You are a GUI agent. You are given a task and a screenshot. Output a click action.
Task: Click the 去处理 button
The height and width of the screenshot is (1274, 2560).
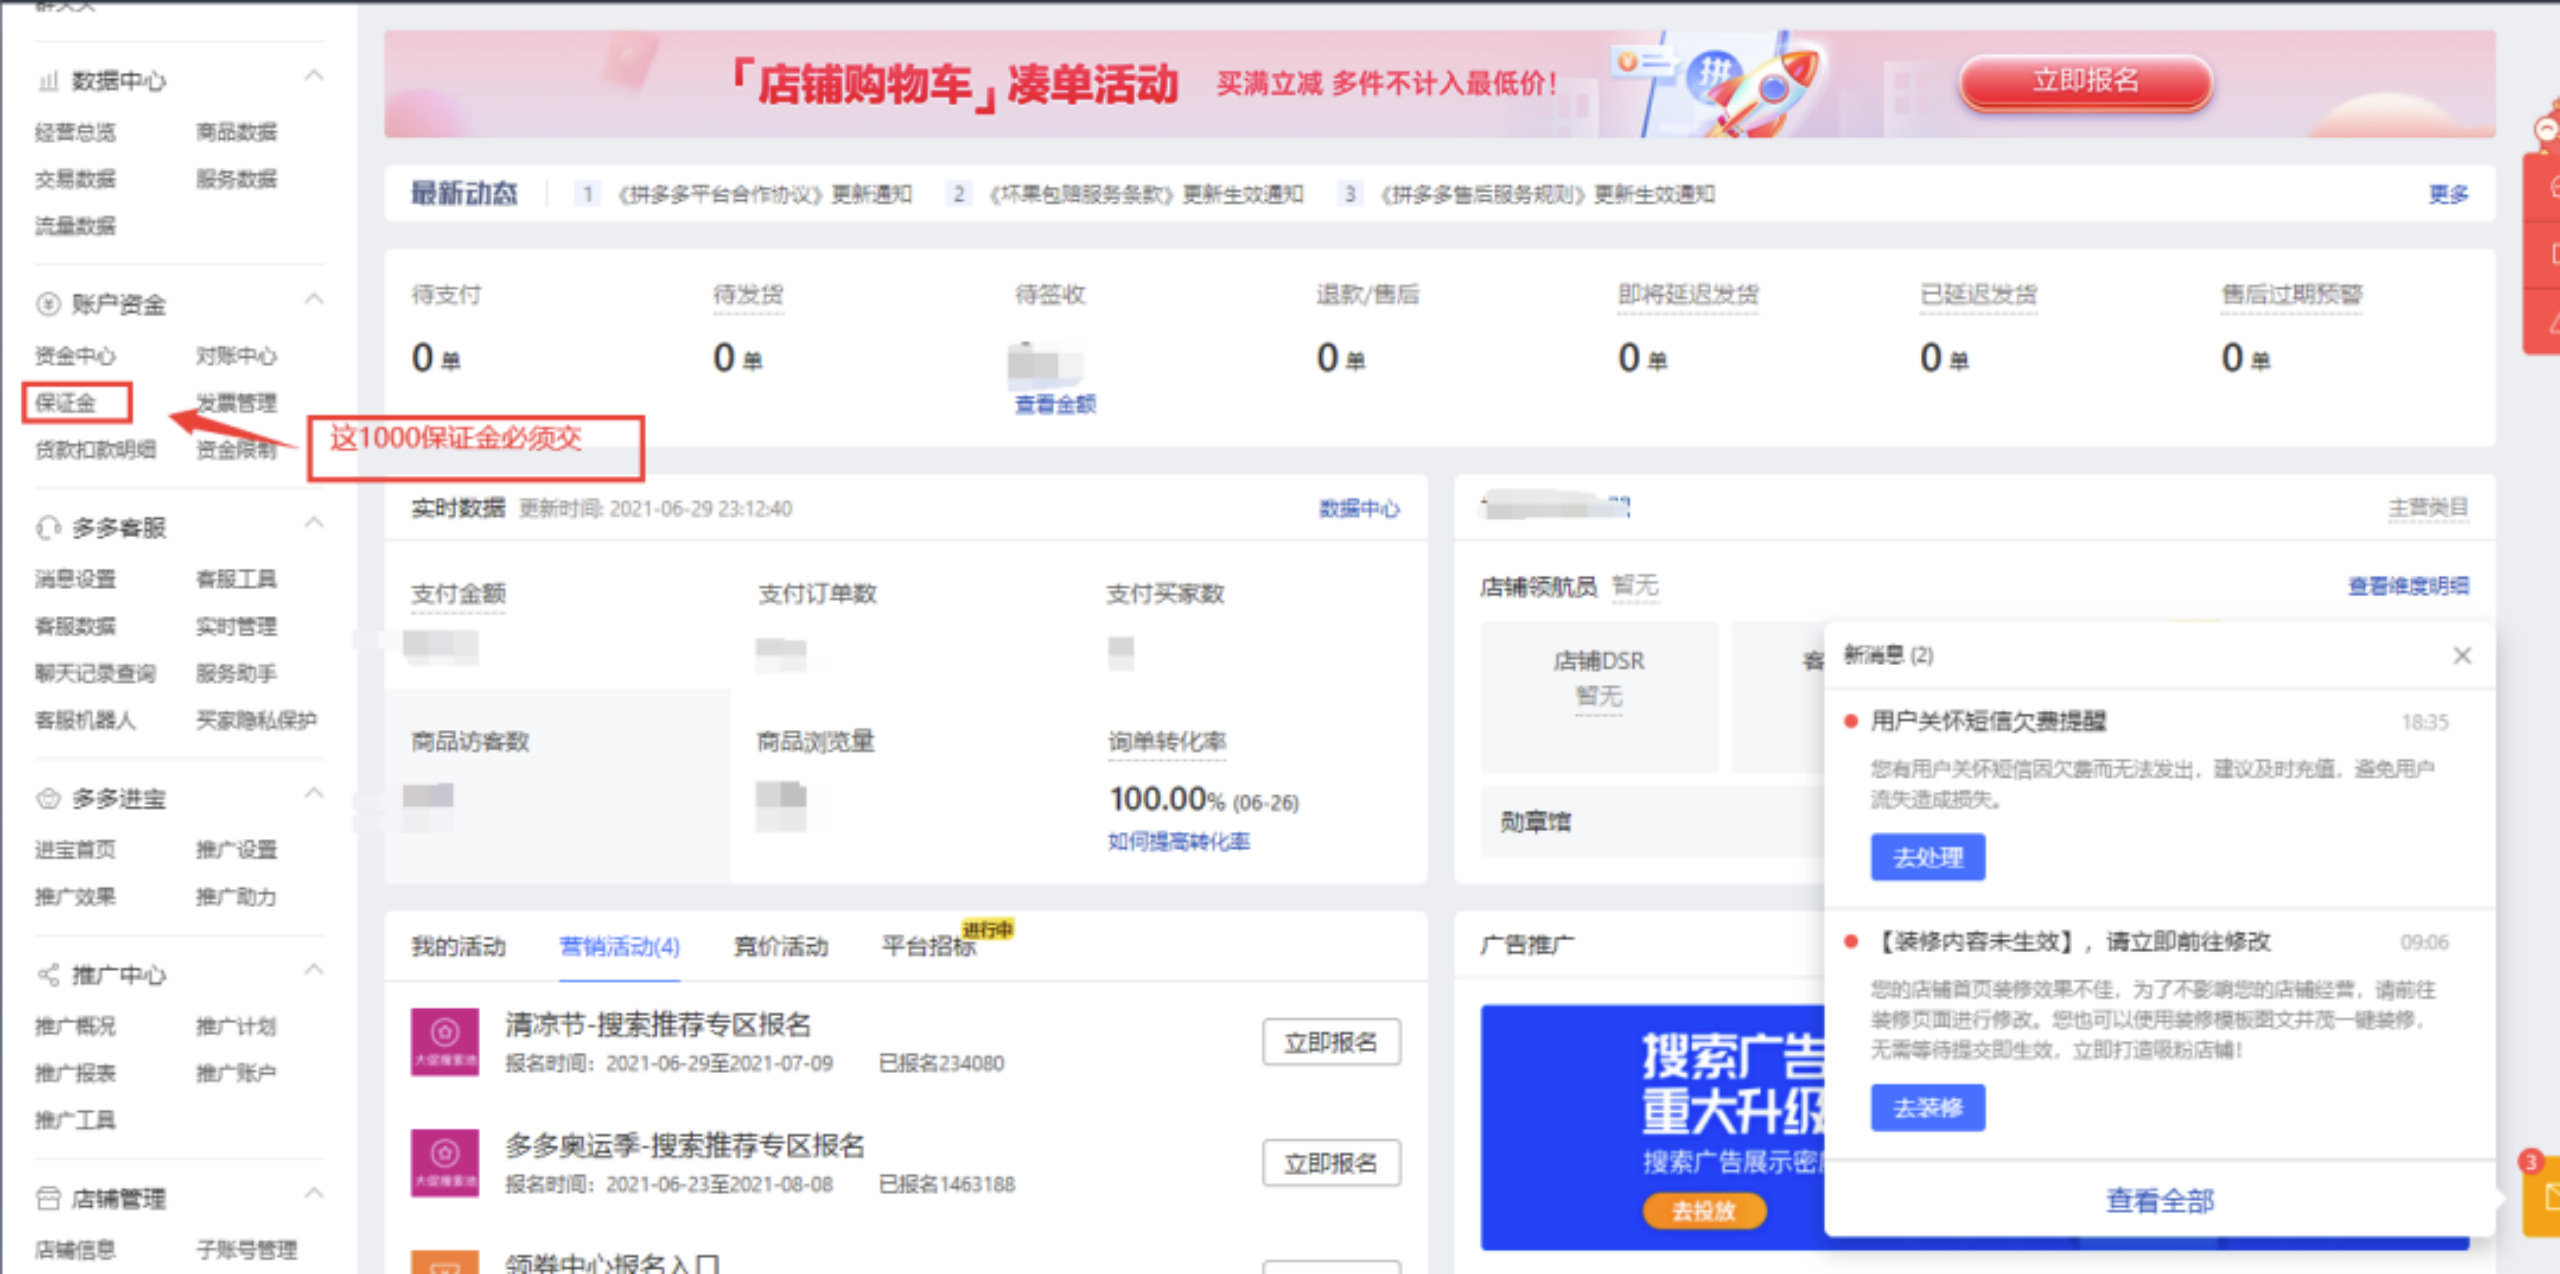coord(1928,857)
